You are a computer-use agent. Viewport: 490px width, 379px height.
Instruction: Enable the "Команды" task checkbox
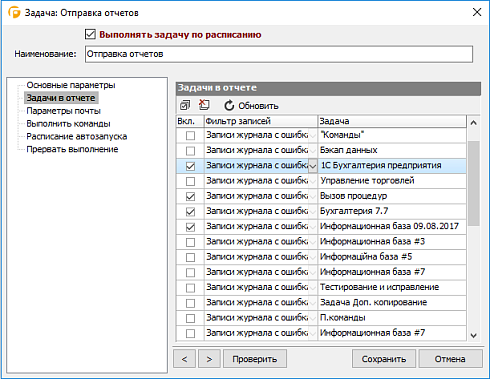point(190,135)
